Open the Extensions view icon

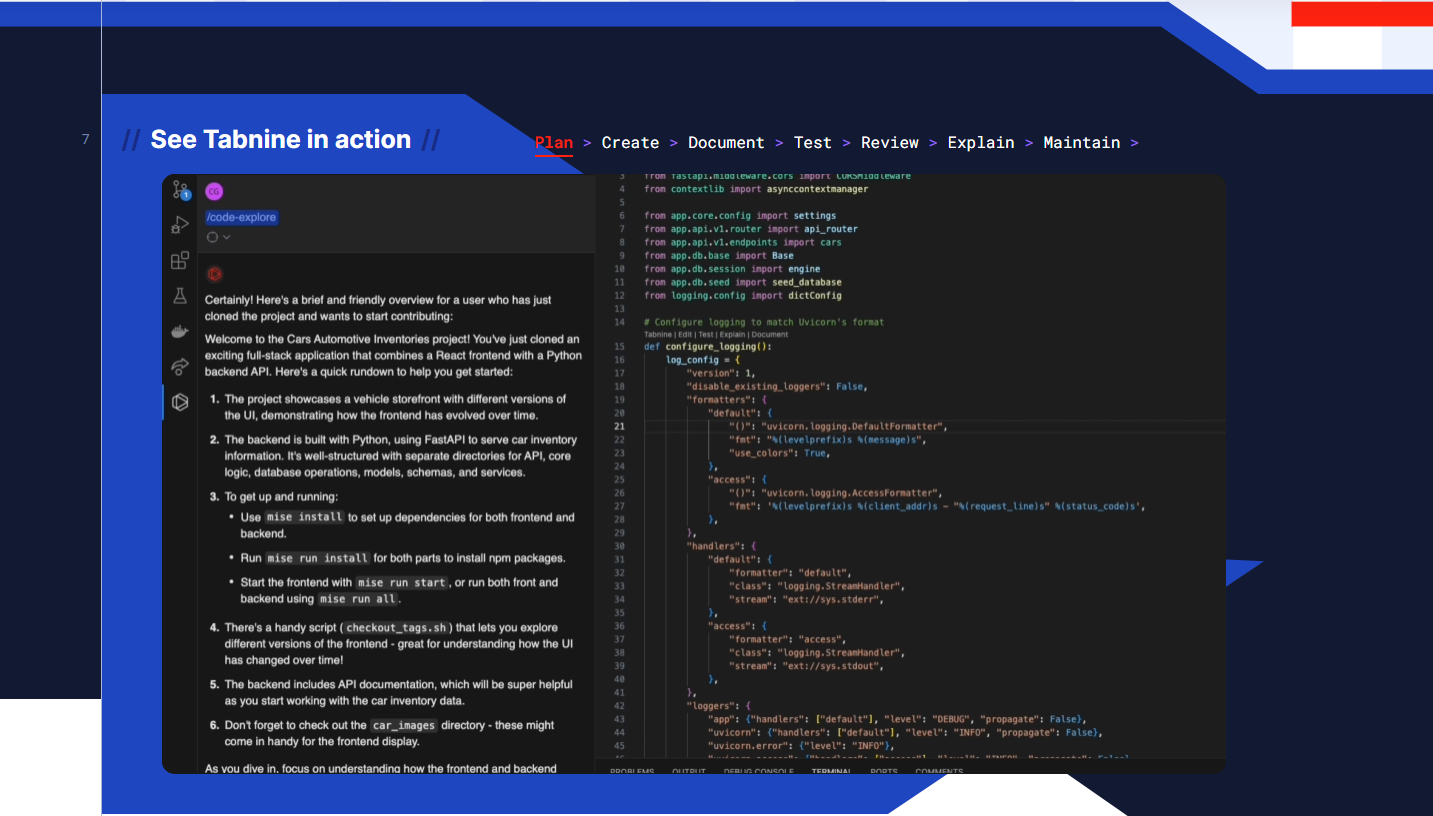180,261
